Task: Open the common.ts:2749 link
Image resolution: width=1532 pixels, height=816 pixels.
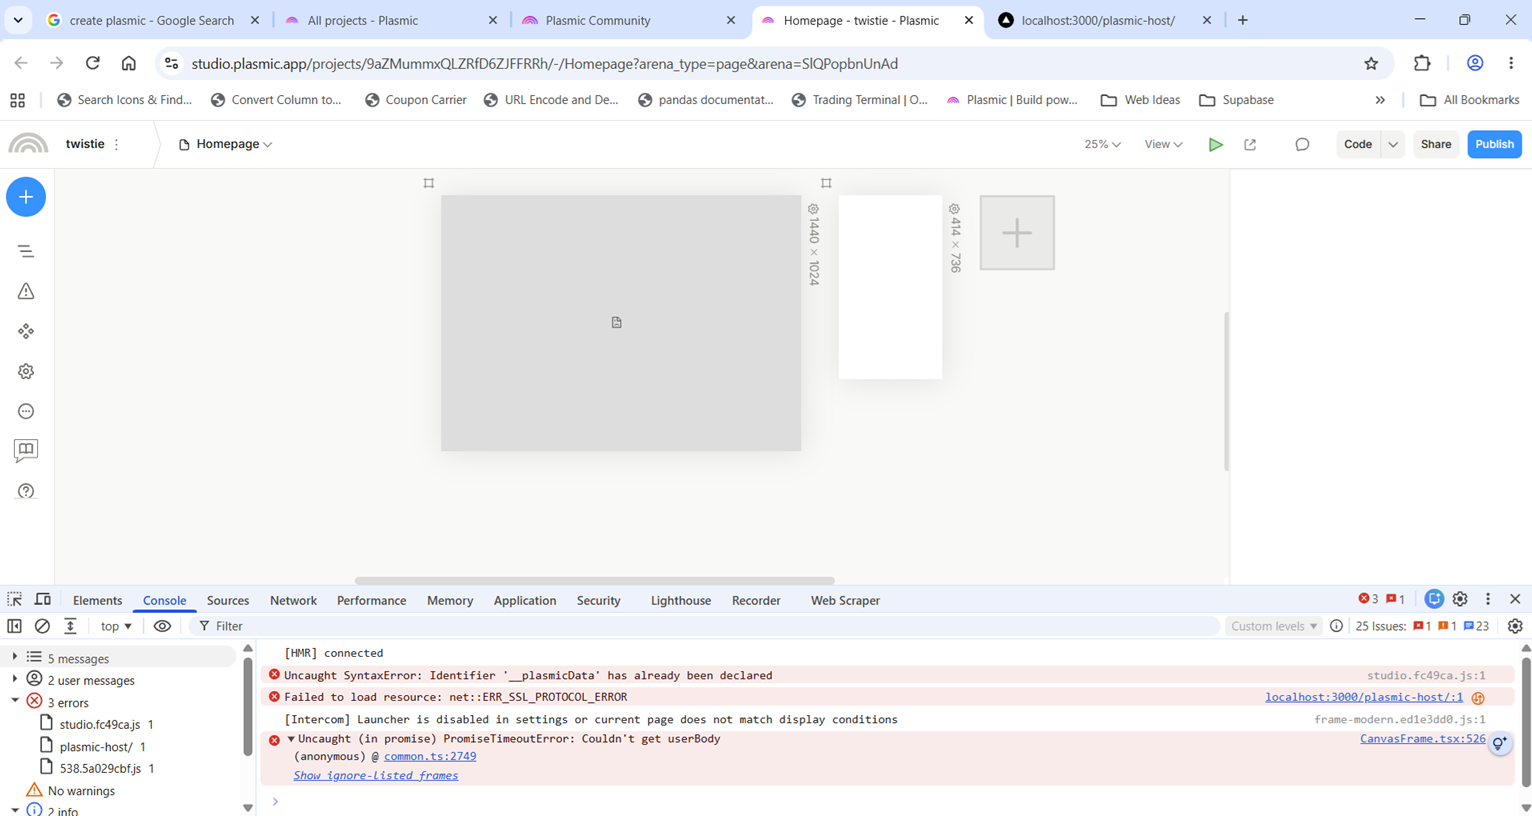Action: pos(430,757)
